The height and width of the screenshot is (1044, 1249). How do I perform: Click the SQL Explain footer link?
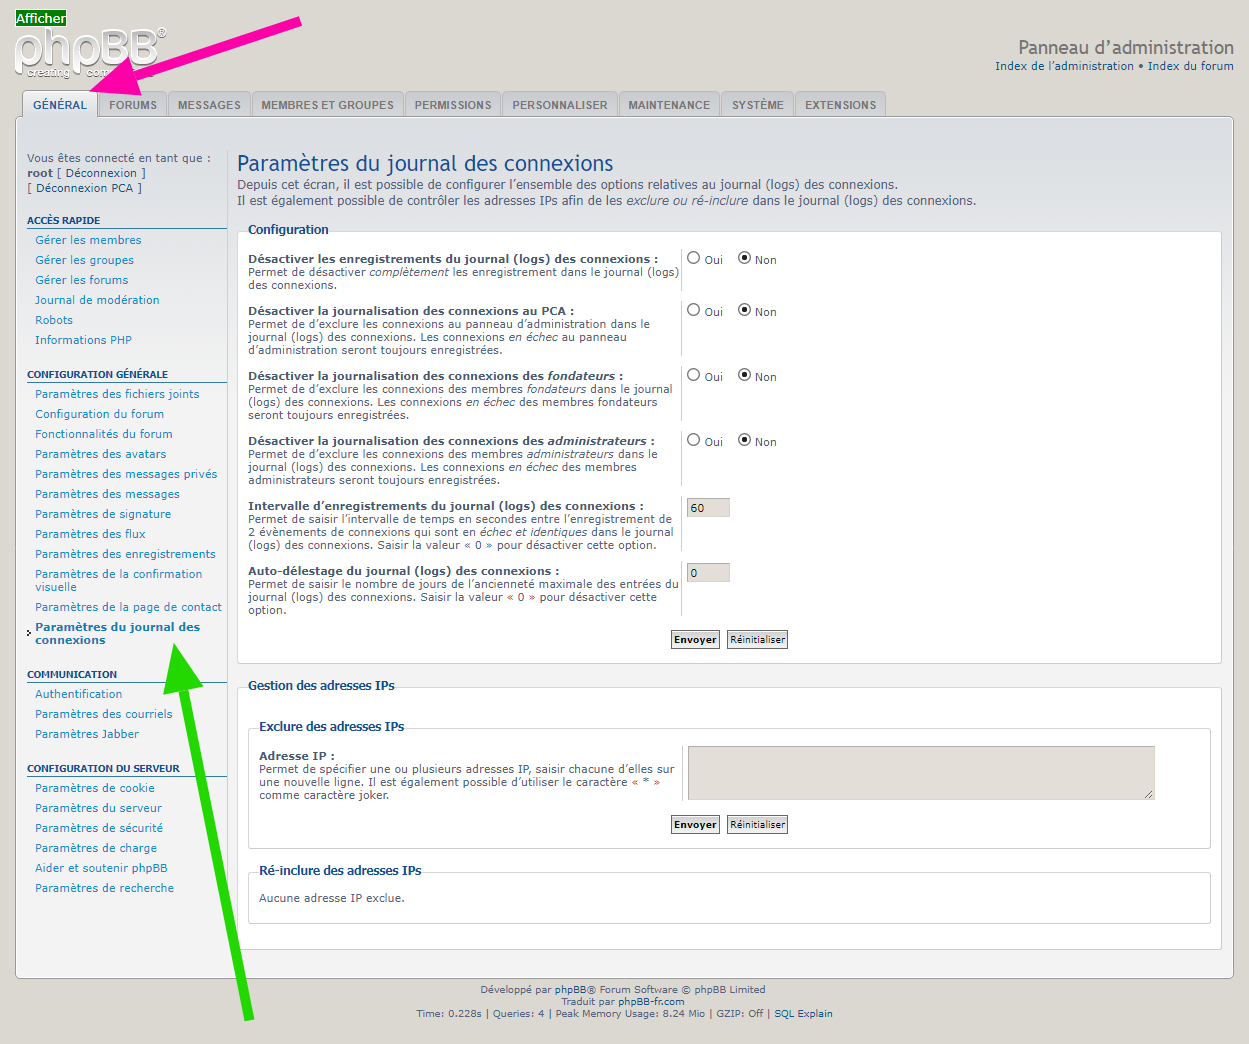[803, 1014]
